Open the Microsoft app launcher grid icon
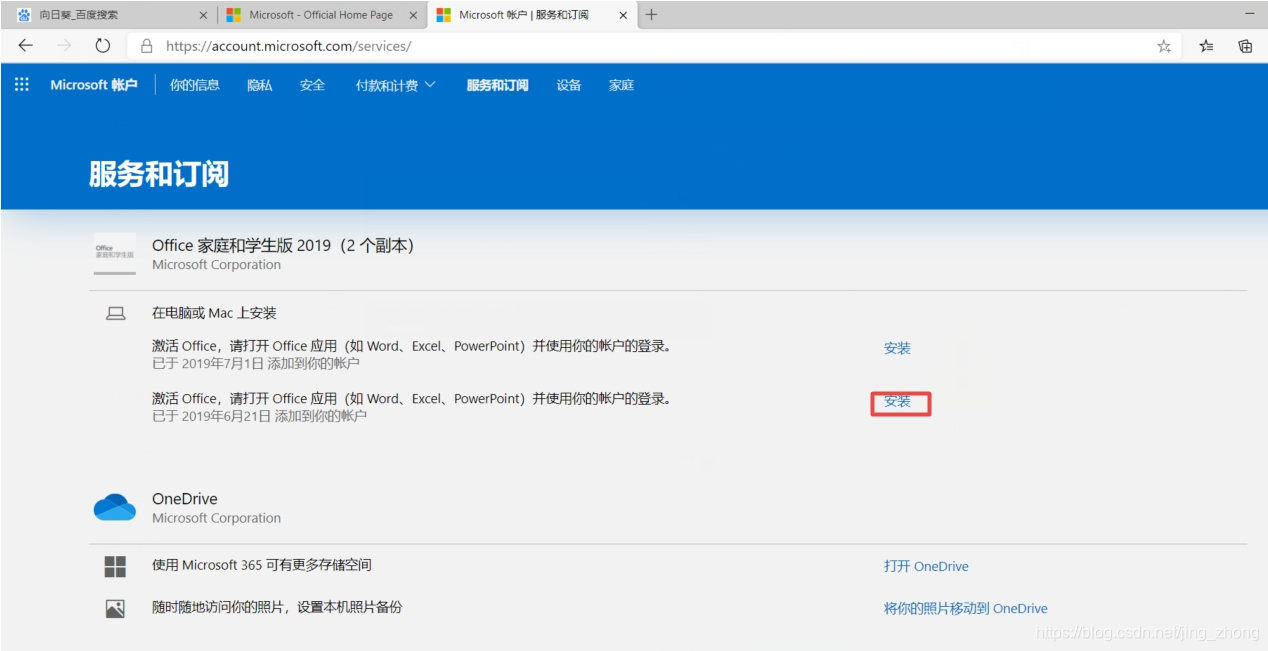1268x651 pixels. [x=22, y=85]
